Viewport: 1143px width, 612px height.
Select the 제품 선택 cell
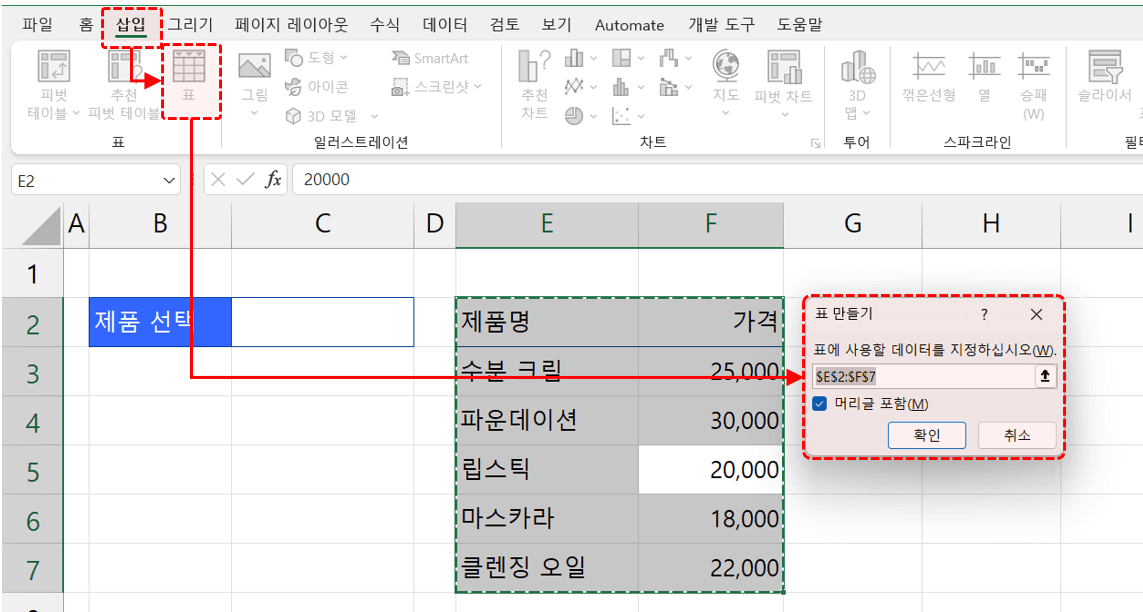[160, 321]
